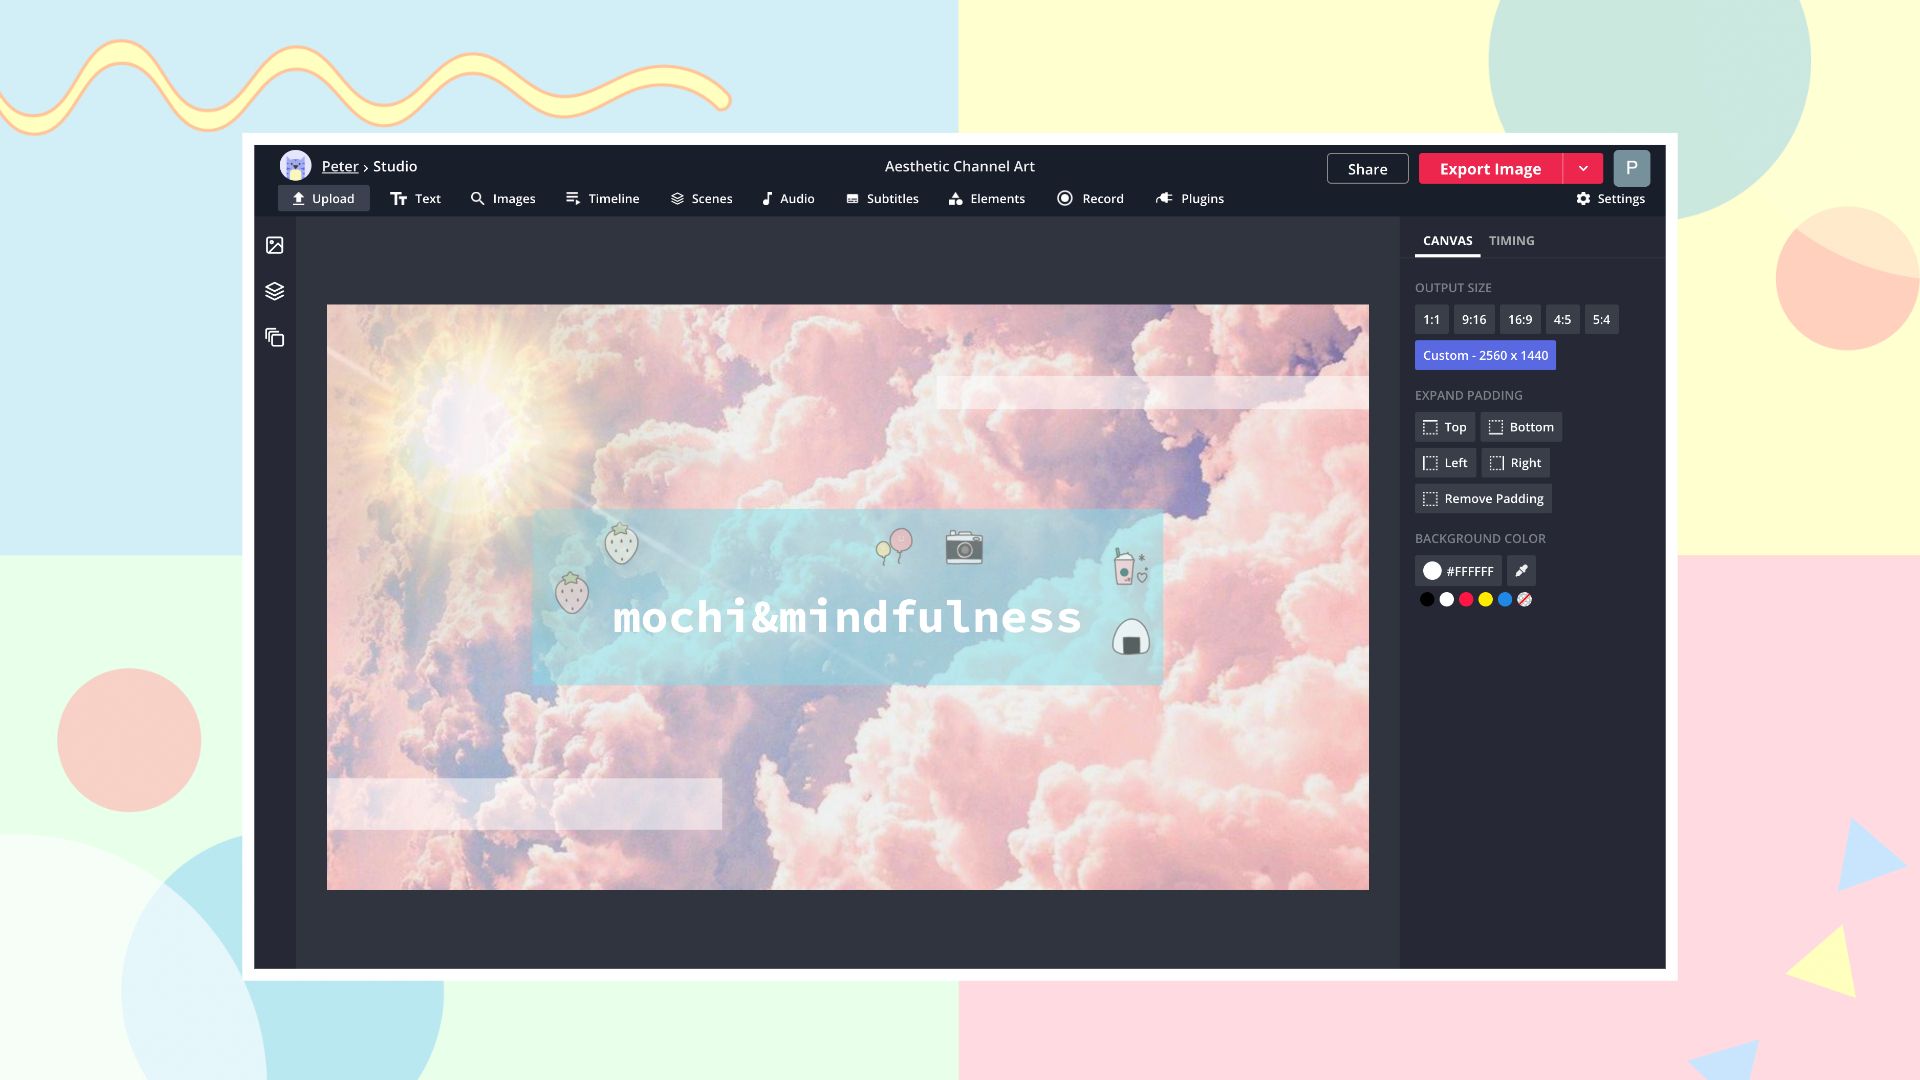
Task: Access the Elements panel
Action: click(988, 198)
